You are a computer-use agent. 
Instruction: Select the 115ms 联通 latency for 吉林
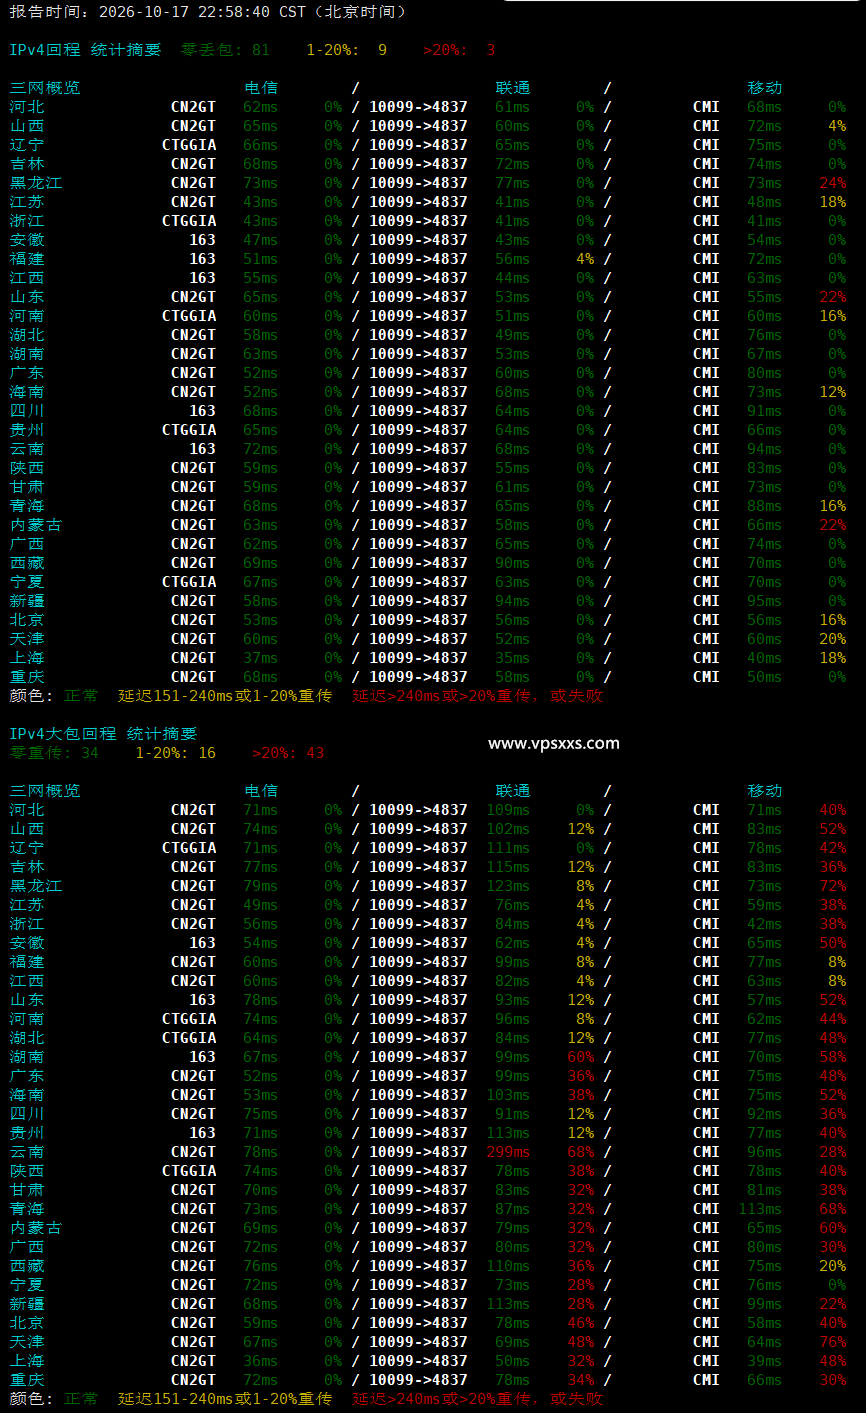pyautogui.click(x=508, y=867)
